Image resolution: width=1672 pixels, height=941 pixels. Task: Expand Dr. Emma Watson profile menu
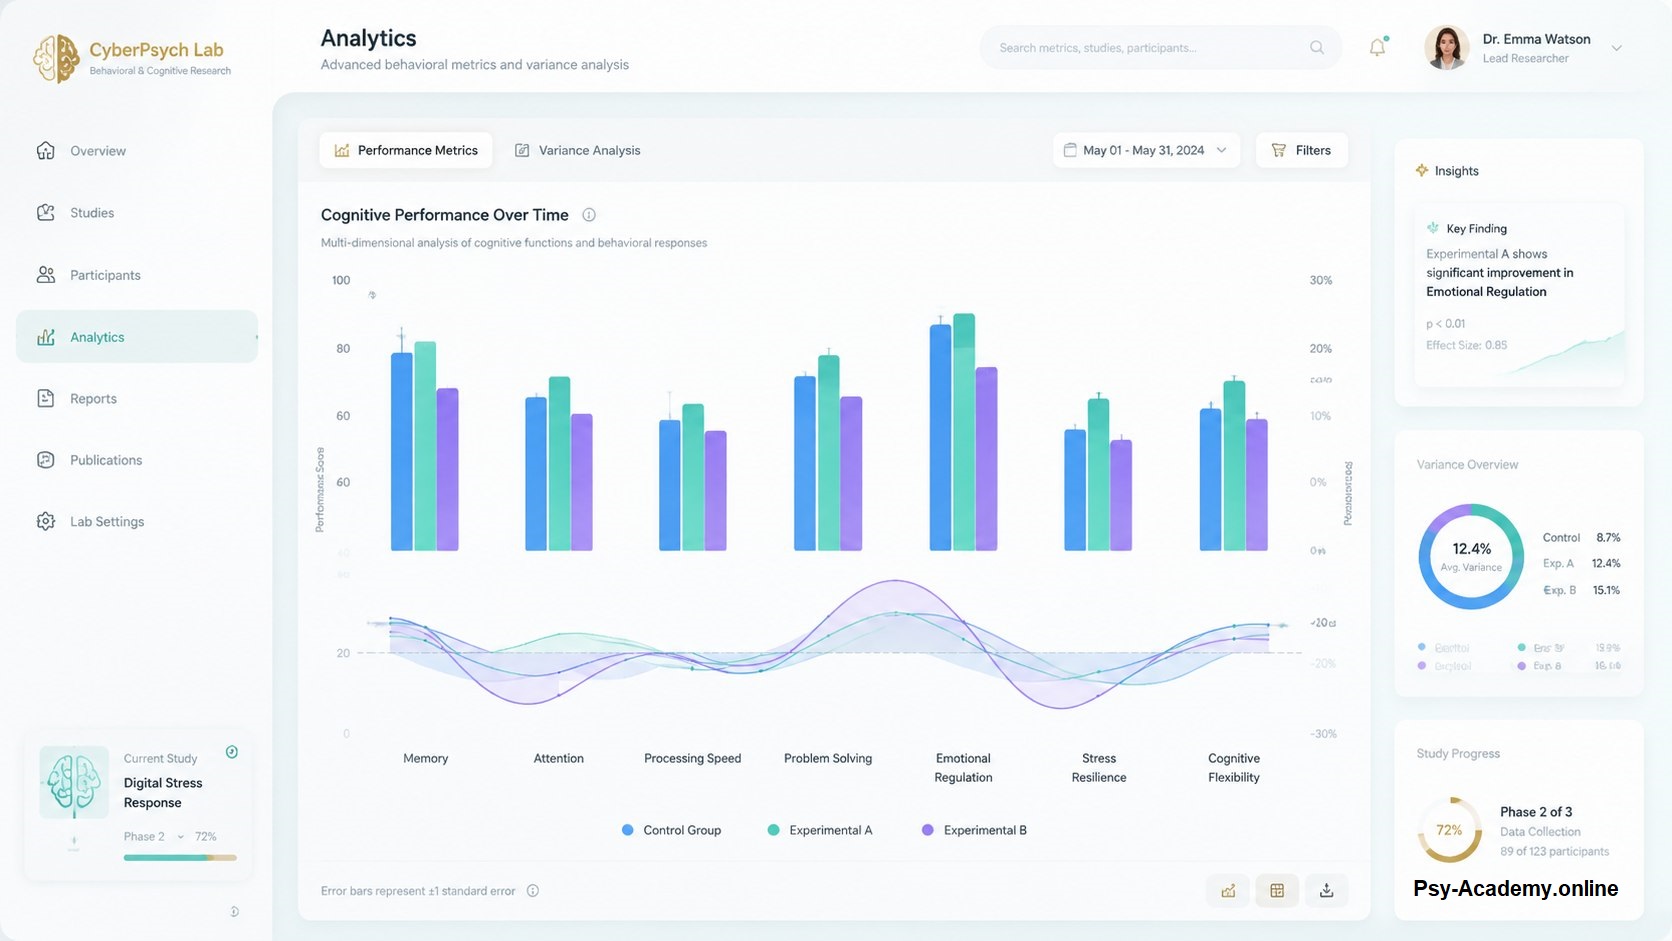pos(1616,48)
